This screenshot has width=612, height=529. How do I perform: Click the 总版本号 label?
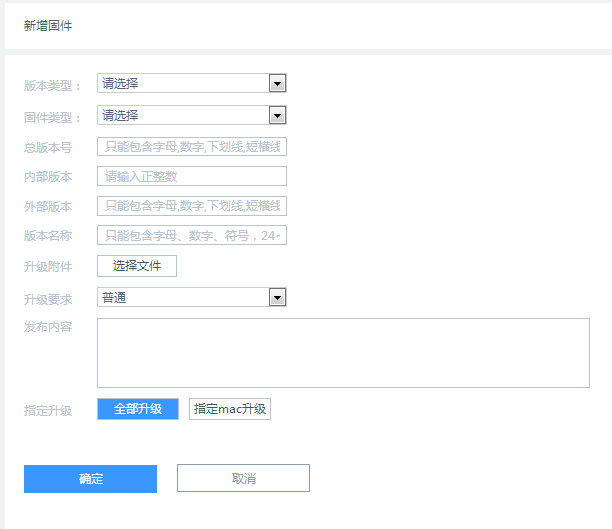click(x=48, y=148)
